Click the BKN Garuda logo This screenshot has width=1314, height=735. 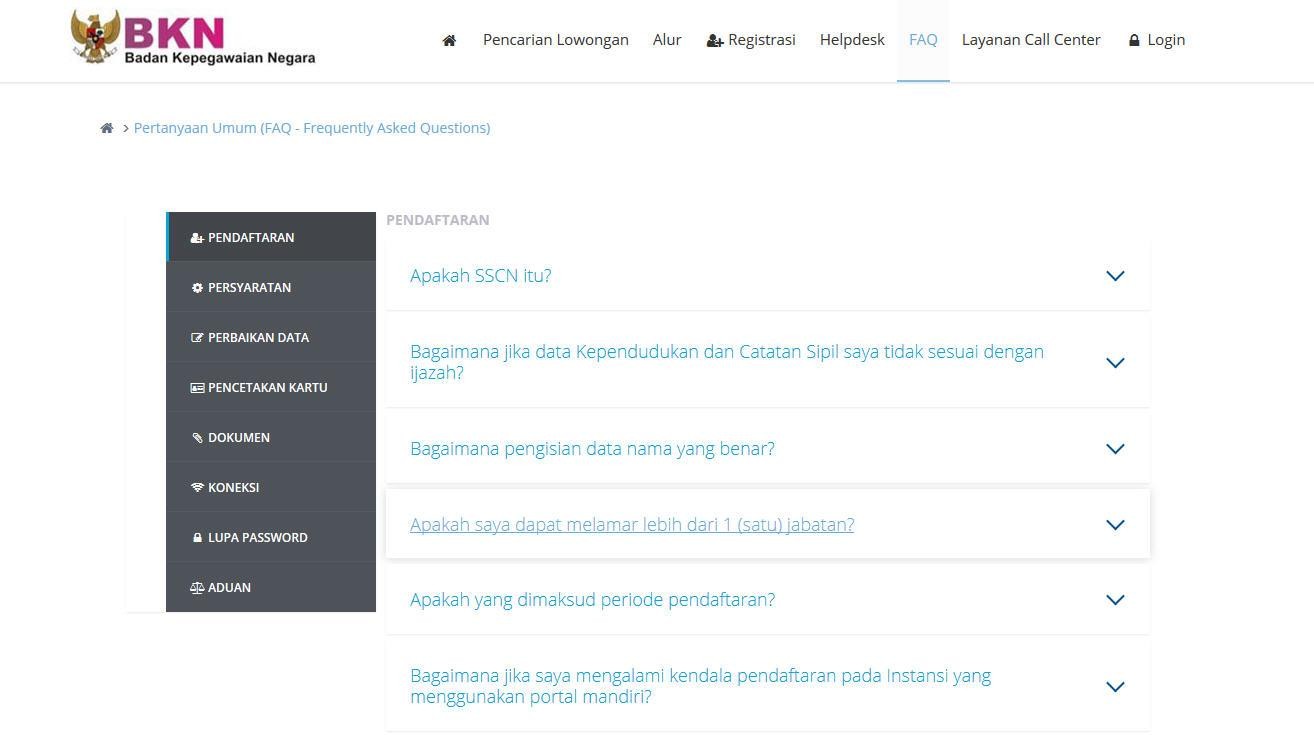coord(95,36)
